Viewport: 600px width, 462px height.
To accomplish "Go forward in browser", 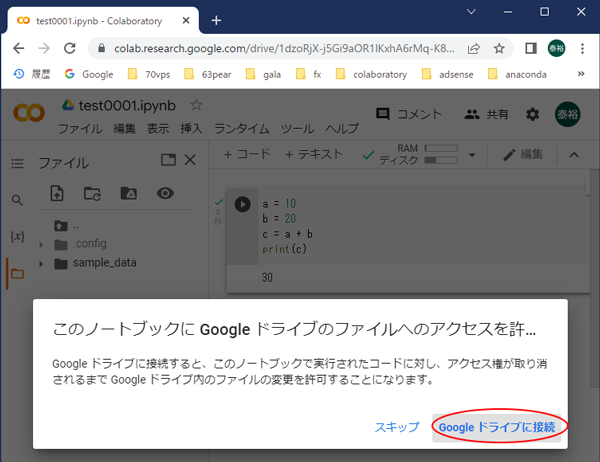I will click(x=44, y=49).
